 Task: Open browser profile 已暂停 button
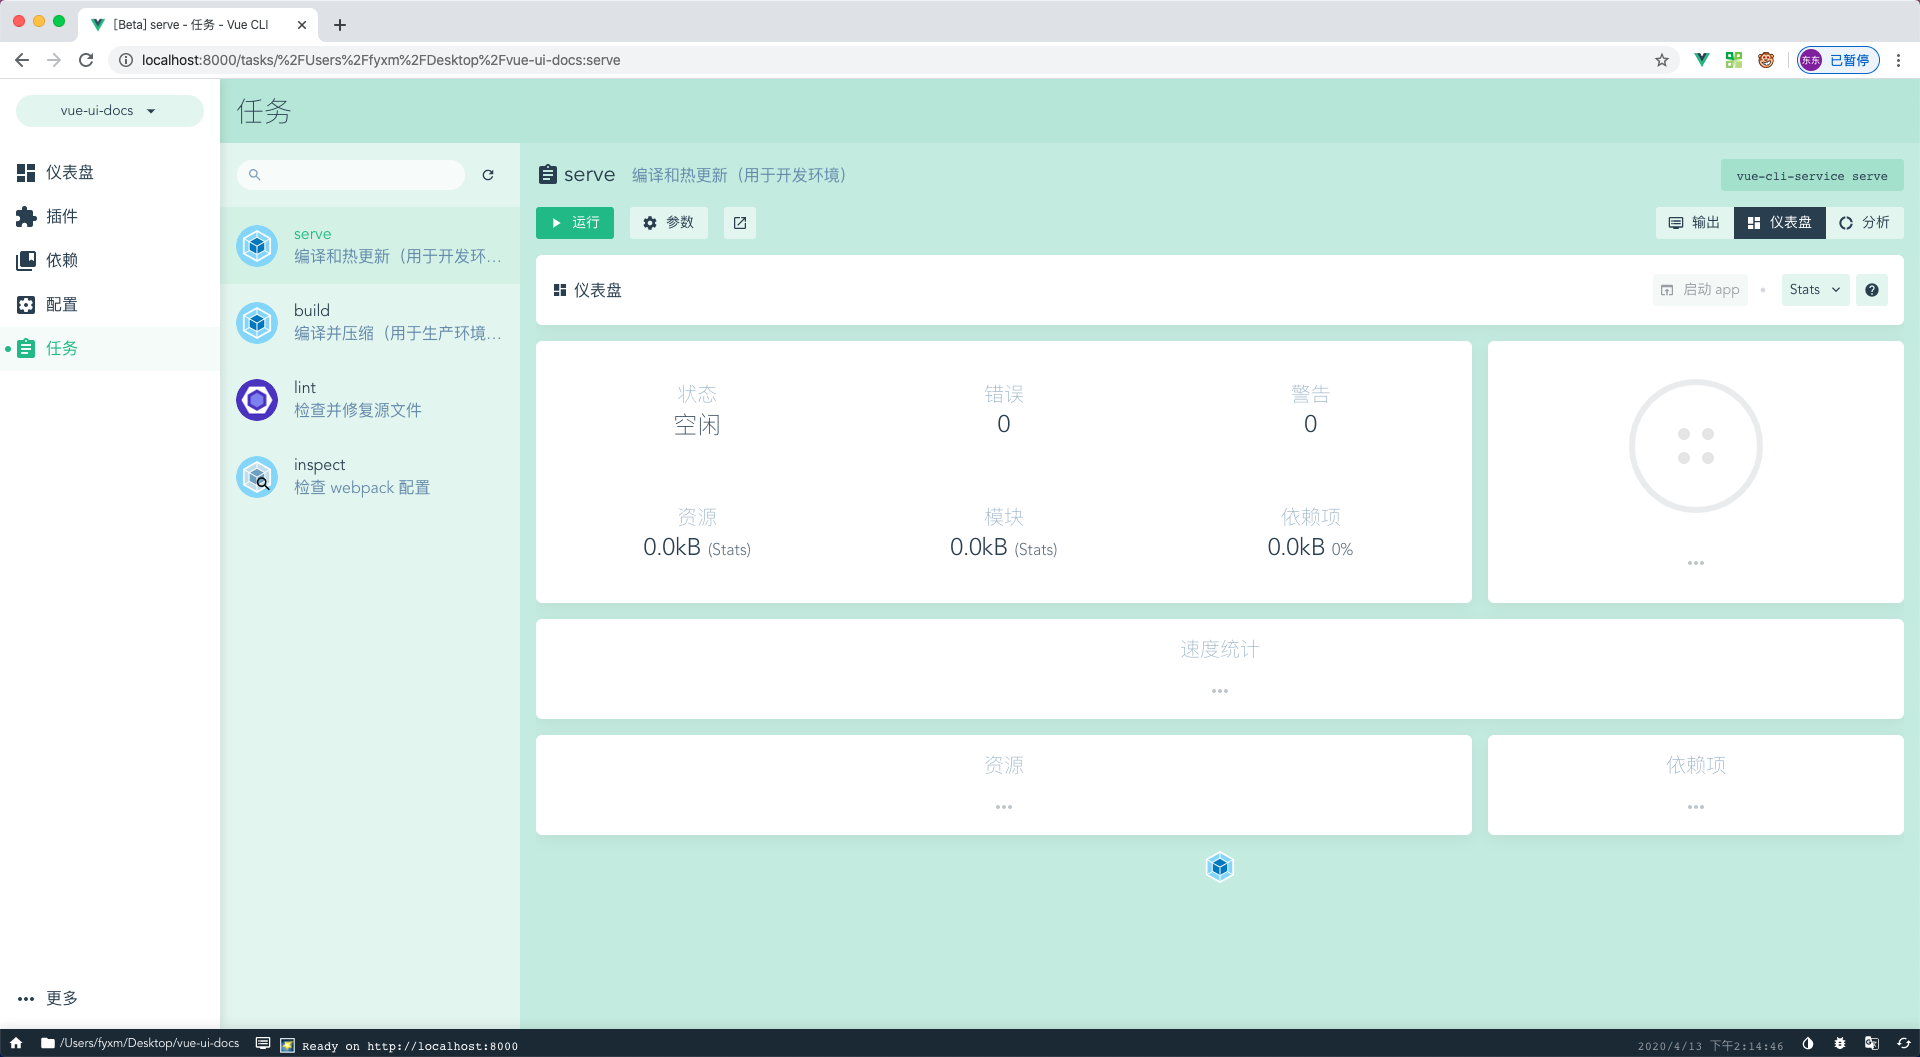coord(1838,60)
